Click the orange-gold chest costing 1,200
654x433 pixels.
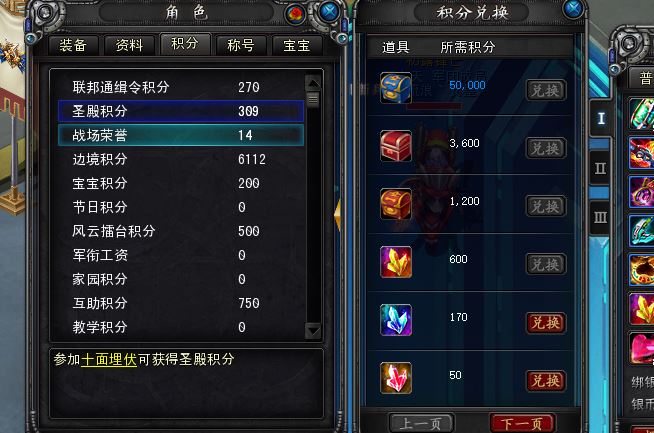pos(396,204)
